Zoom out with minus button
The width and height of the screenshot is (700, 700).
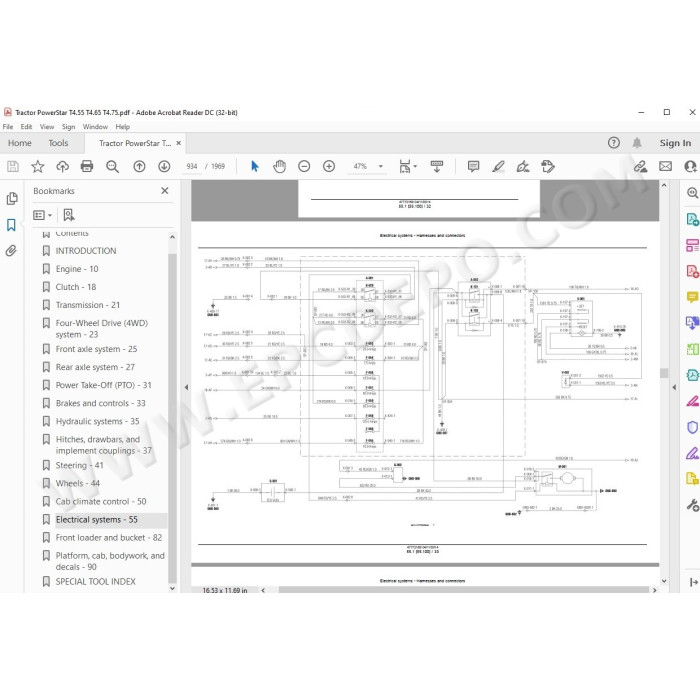(304, 167)
